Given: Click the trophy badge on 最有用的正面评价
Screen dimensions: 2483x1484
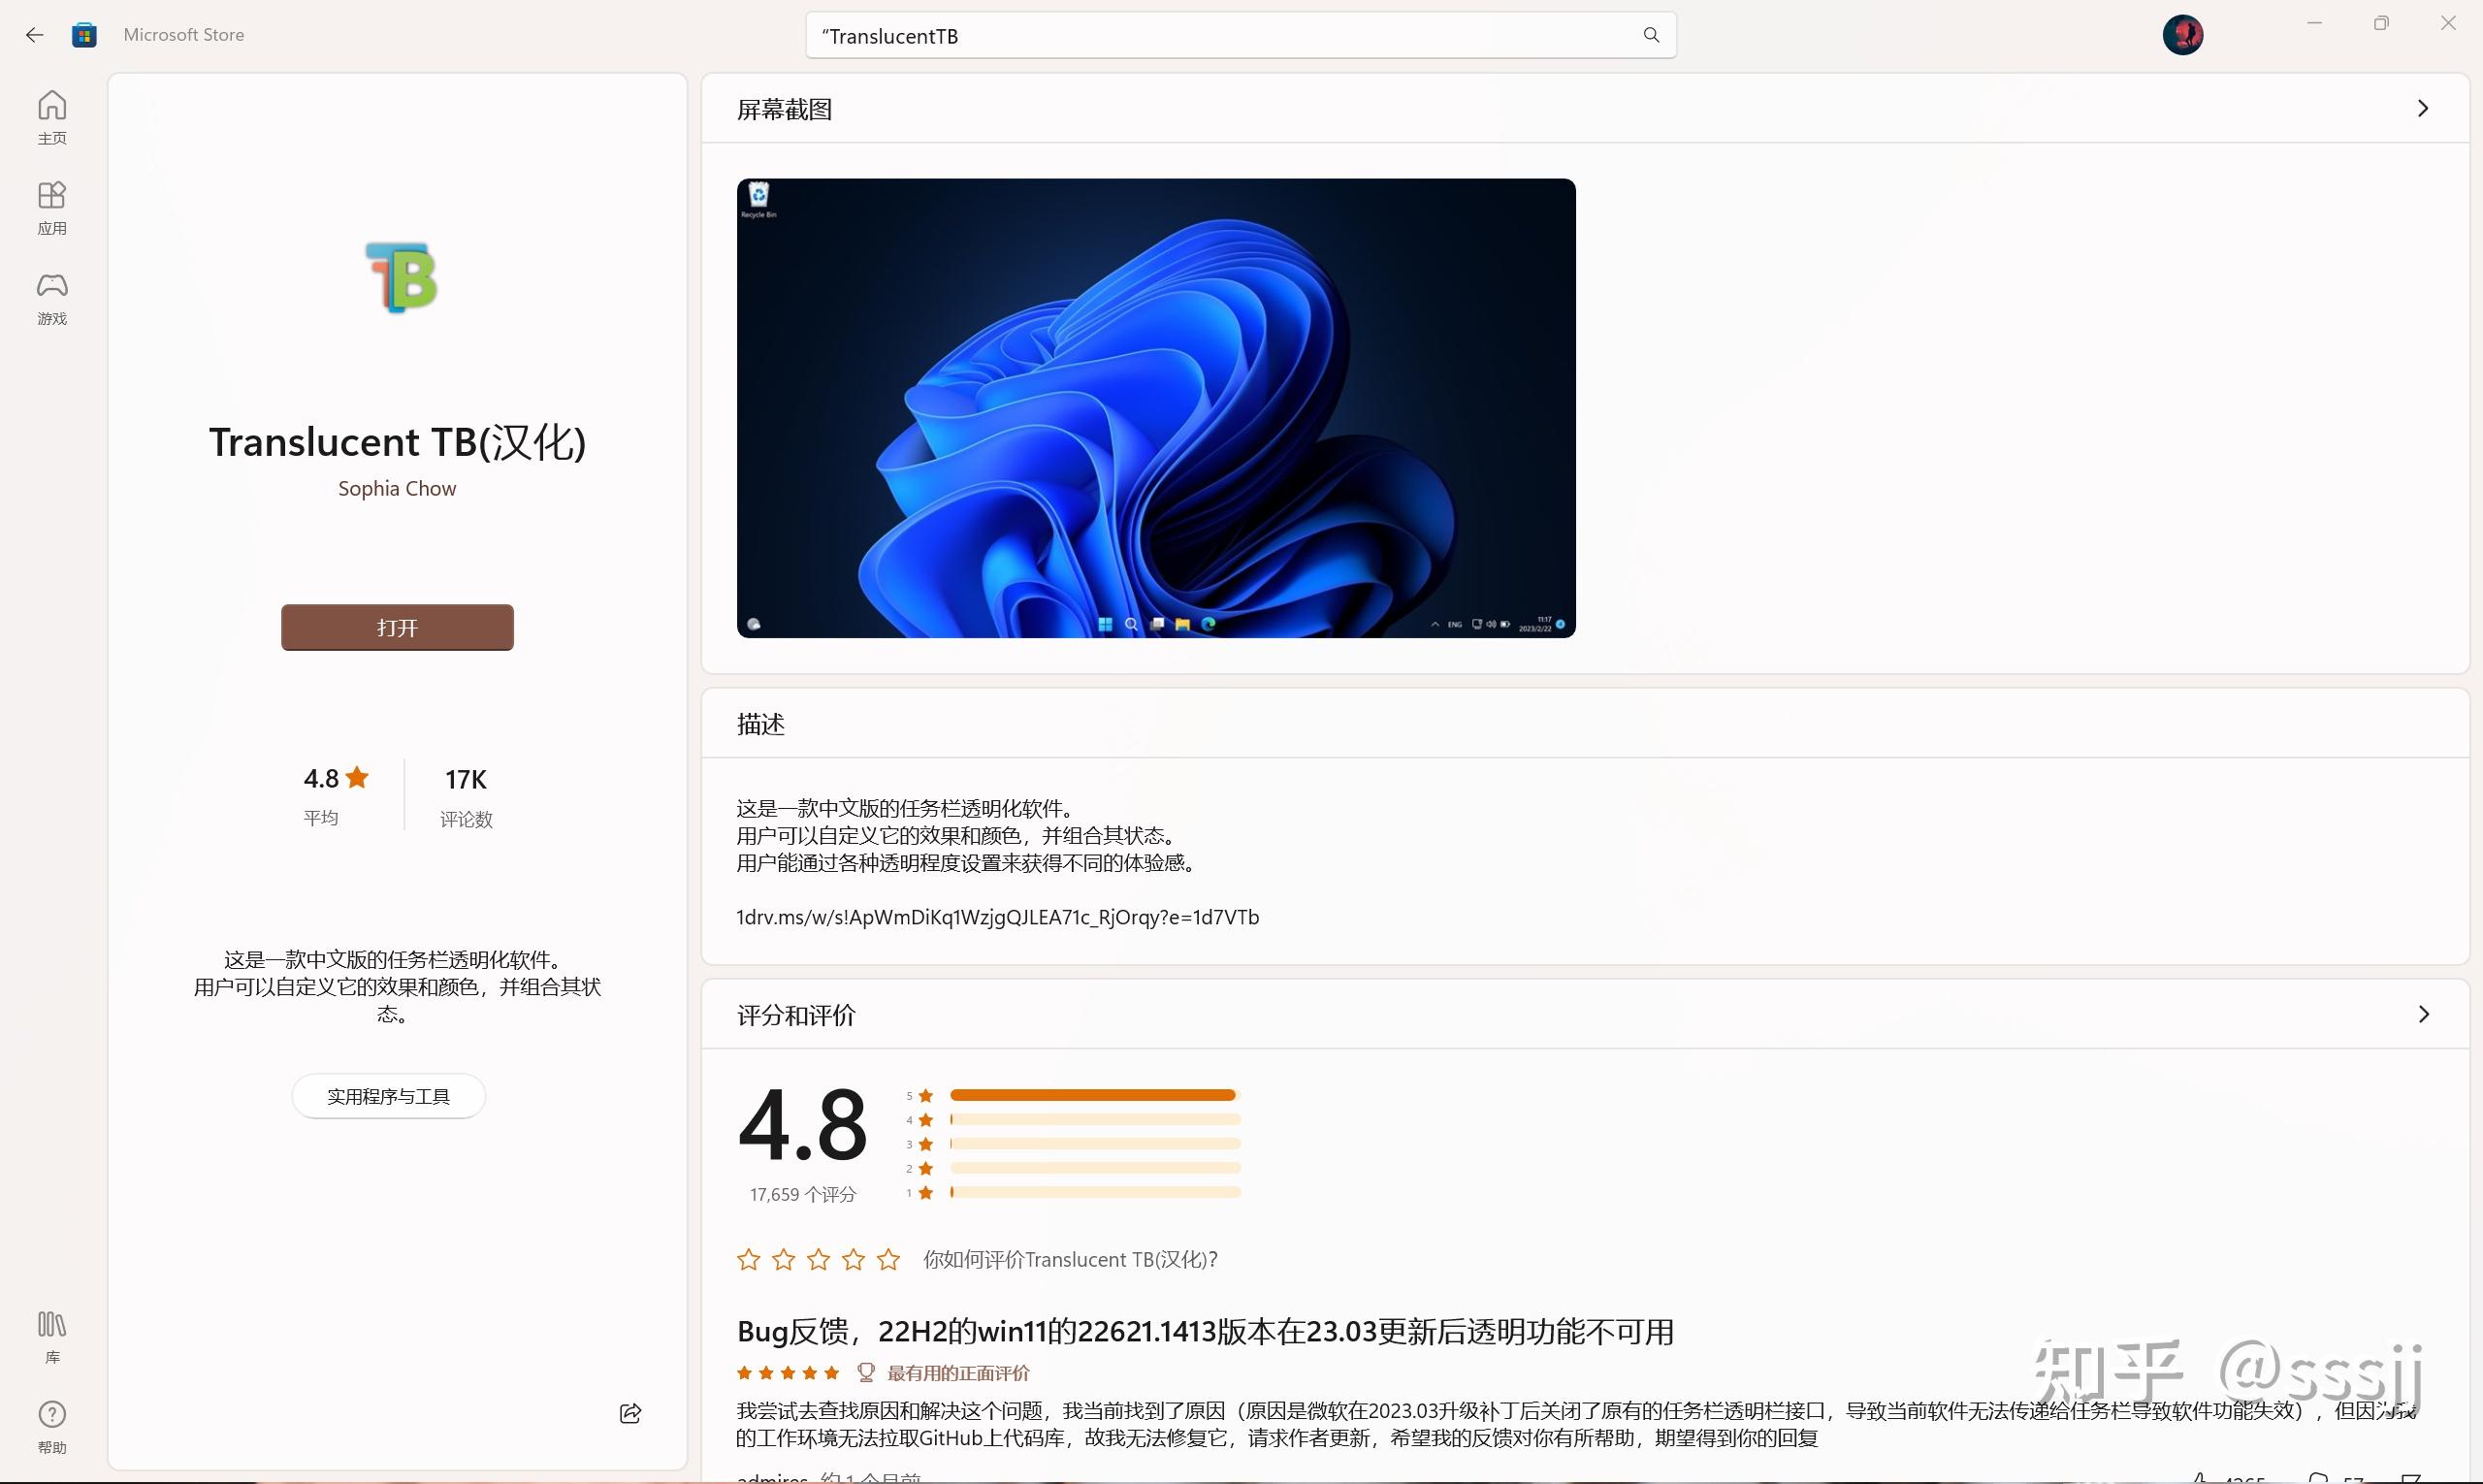Looking at the screenshot, I should click(864, 1372).
